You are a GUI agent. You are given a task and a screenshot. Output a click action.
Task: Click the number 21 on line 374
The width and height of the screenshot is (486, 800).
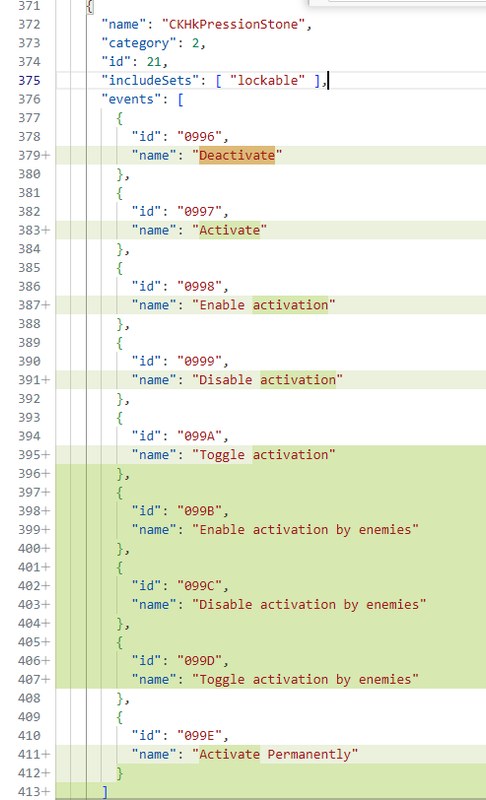(x=154, y=62)
